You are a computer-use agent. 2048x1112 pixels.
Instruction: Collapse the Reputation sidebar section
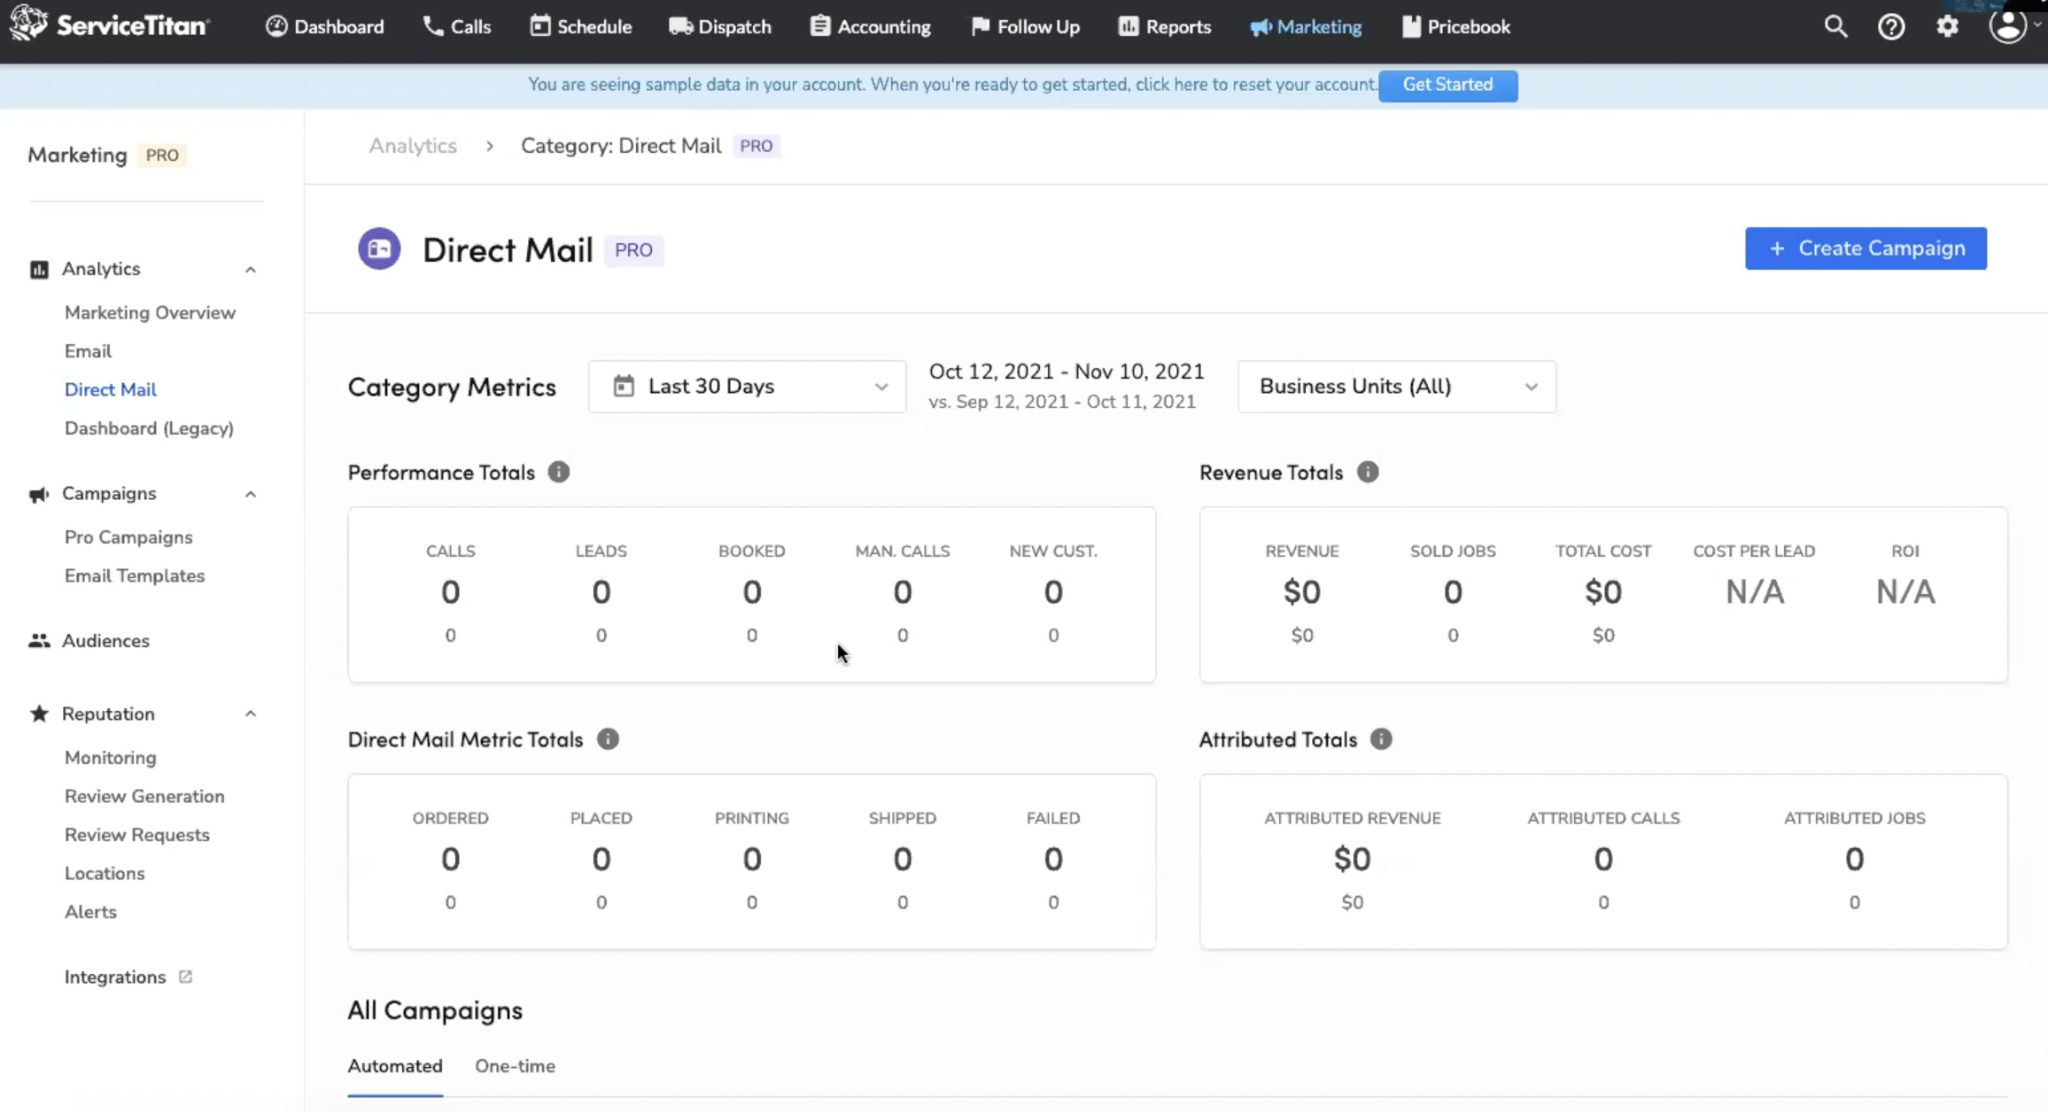point(250,713)
